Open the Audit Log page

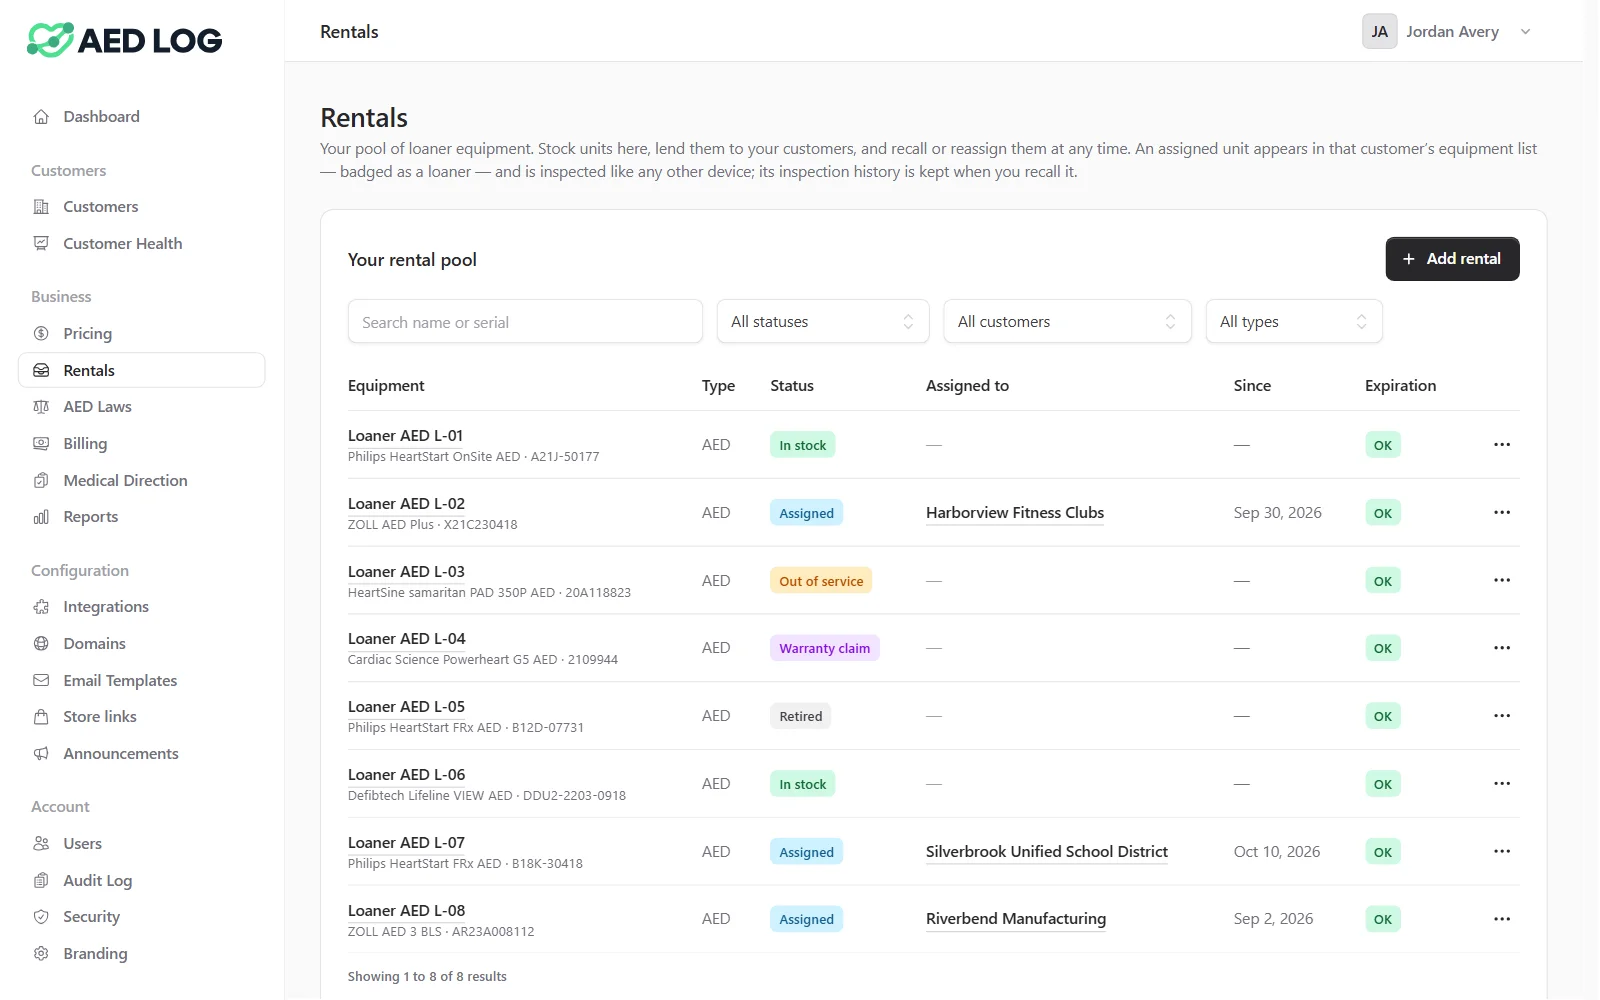(141, 881)
